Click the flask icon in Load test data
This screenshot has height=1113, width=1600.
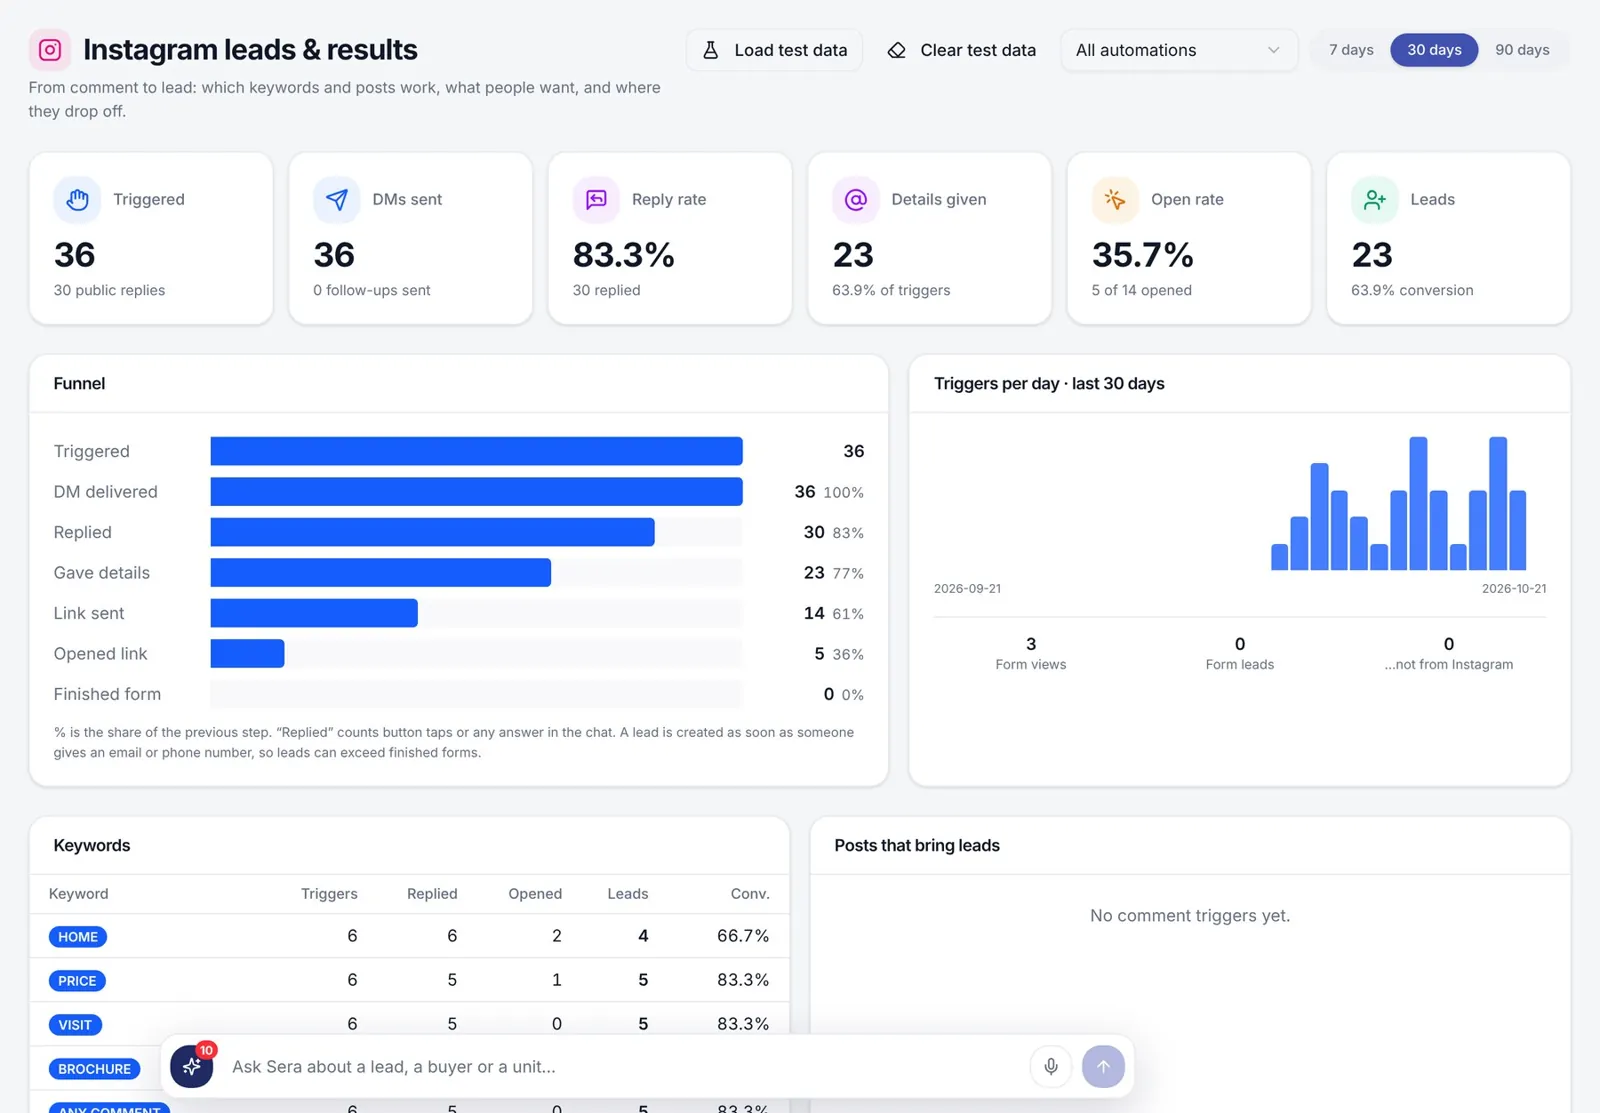[711, 50]
